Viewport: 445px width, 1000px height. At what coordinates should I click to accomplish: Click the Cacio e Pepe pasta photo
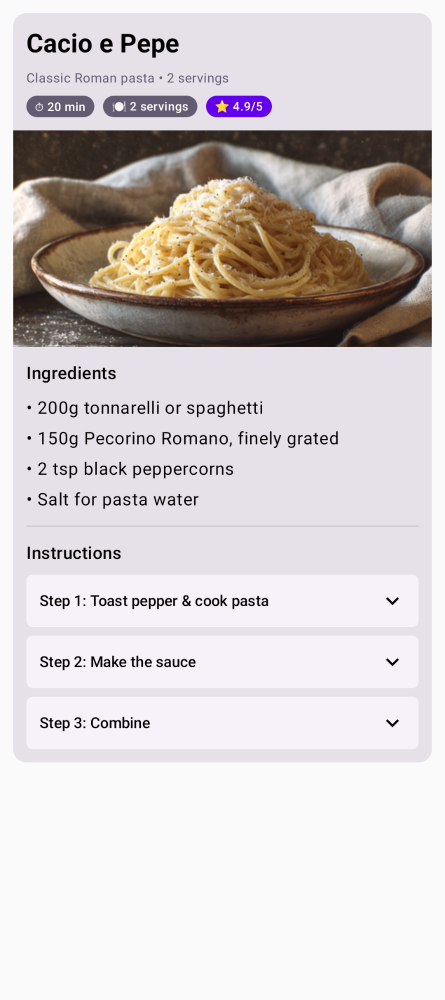coord(222,239)
